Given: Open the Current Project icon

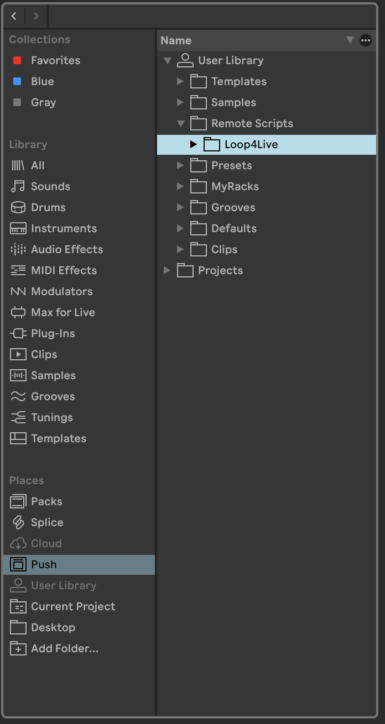Looking at the screenshot, I should coord(18,607).
